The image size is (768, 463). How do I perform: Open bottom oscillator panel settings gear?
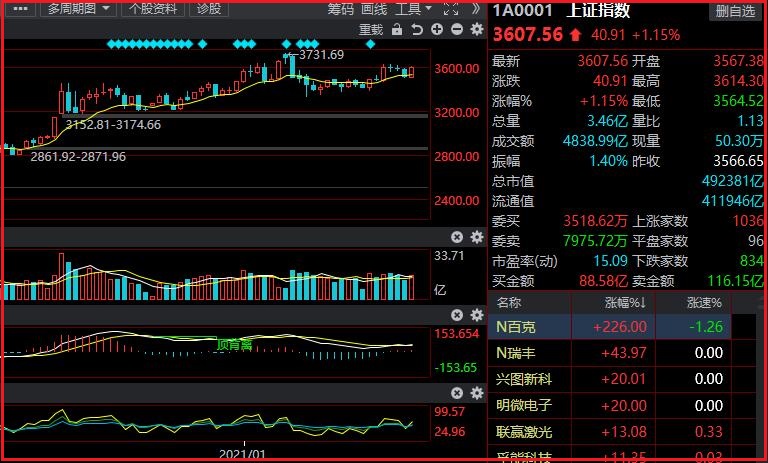click(x=477, y=393)
